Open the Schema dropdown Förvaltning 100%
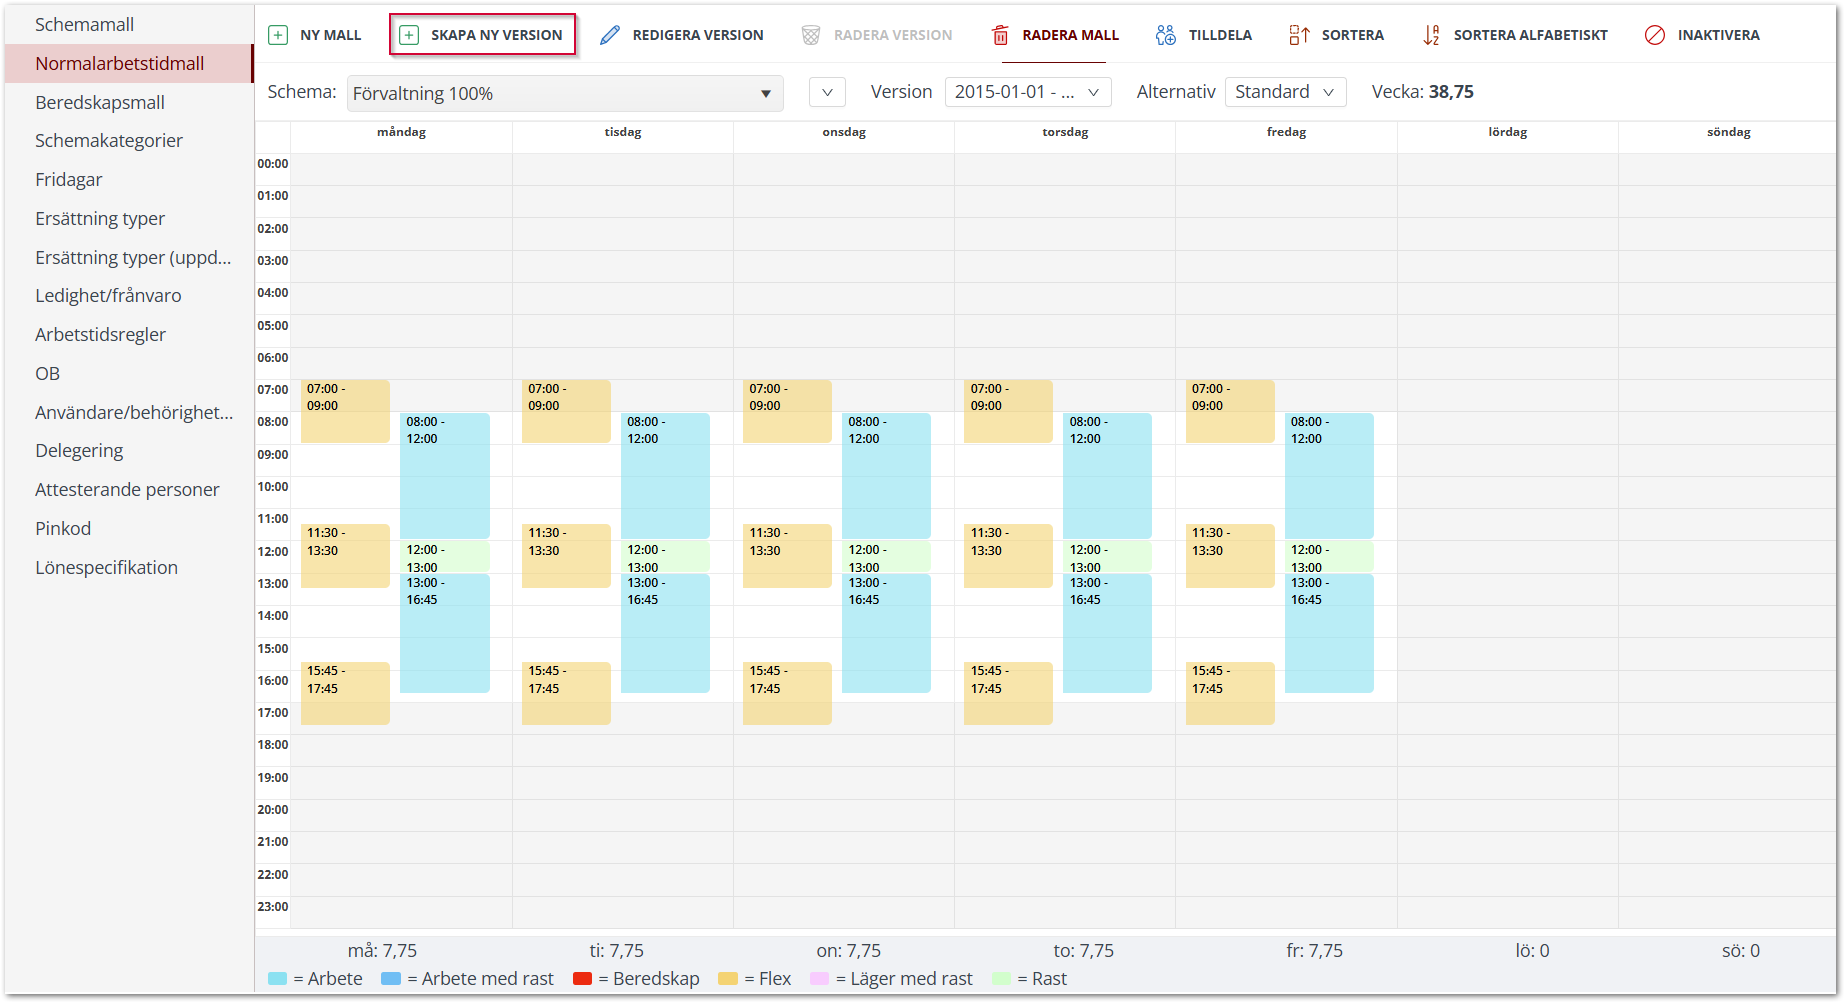Image resolution: width=1845 pixels, height=1003 pixels. 565,93
